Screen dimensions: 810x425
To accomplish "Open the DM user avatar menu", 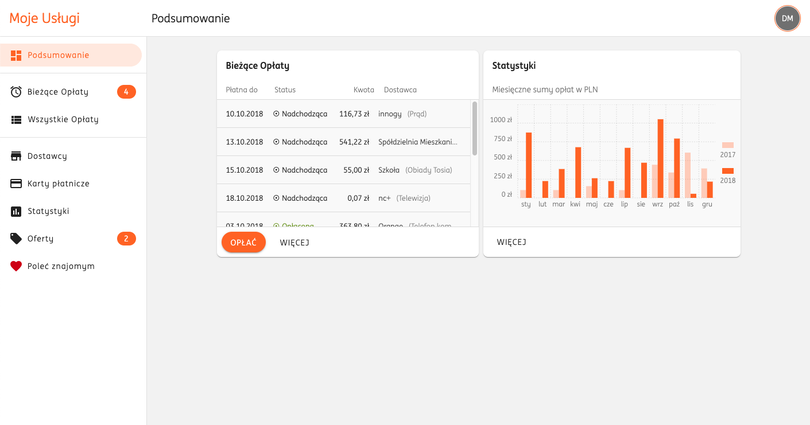I will coord(787,18).
